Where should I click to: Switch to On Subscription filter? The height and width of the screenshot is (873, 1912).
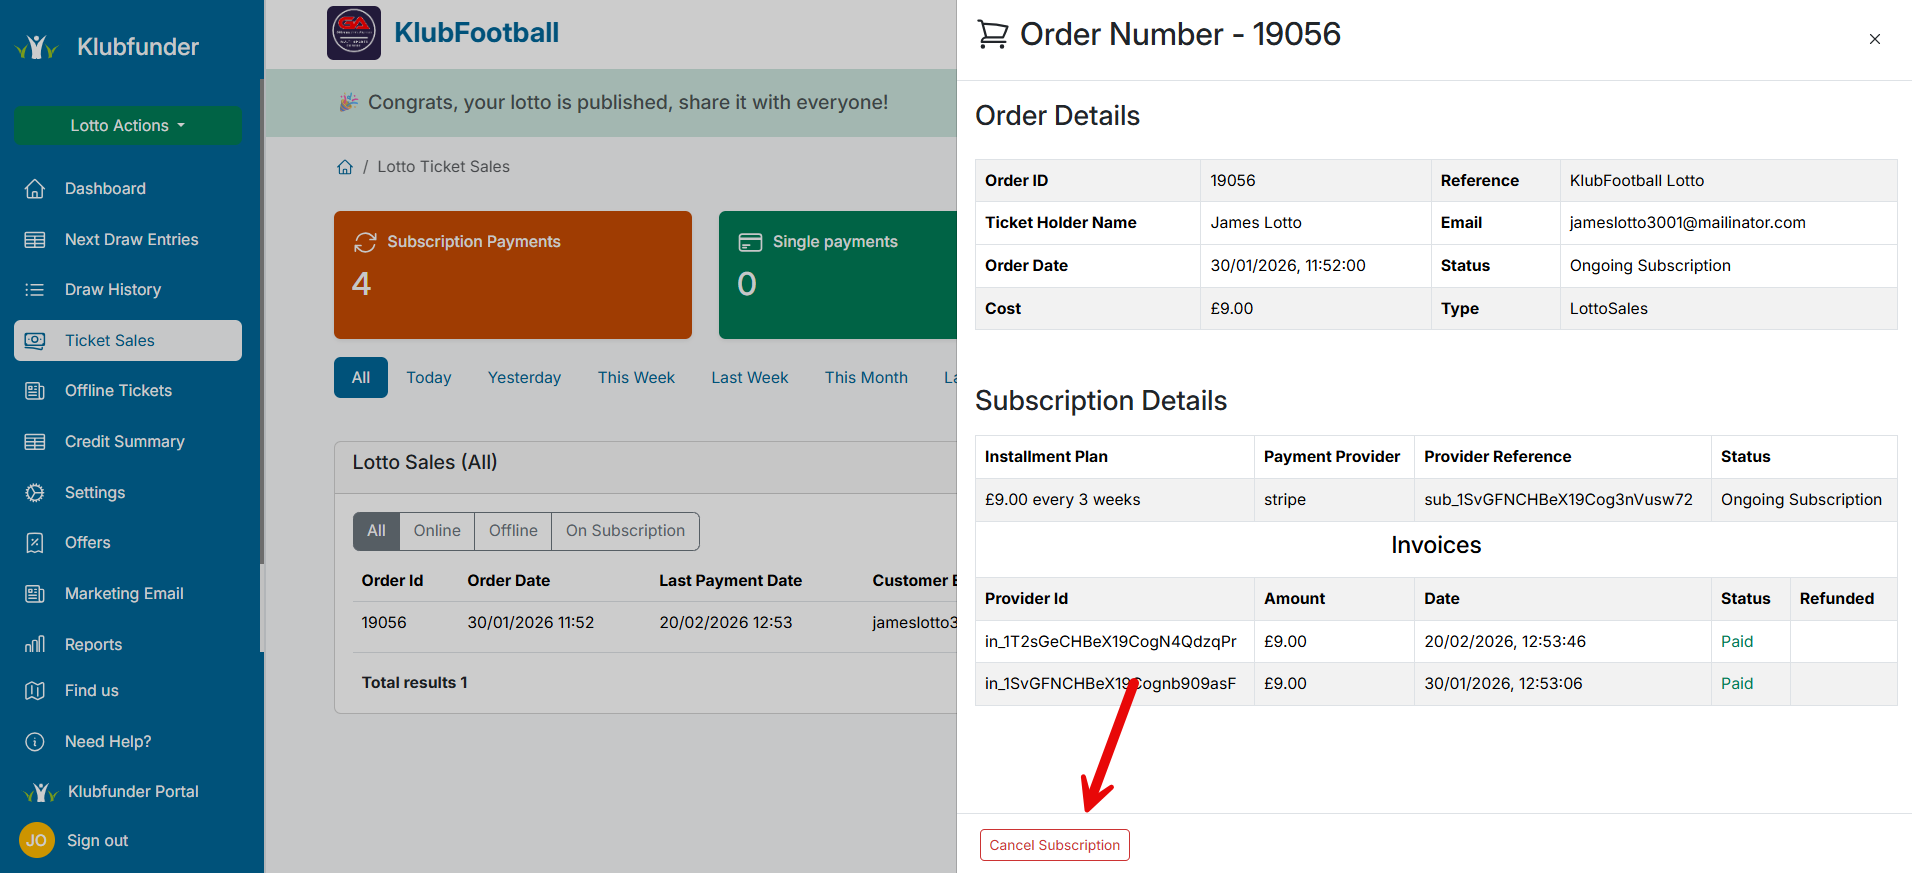pyautogui.click(x=626, y=531)
